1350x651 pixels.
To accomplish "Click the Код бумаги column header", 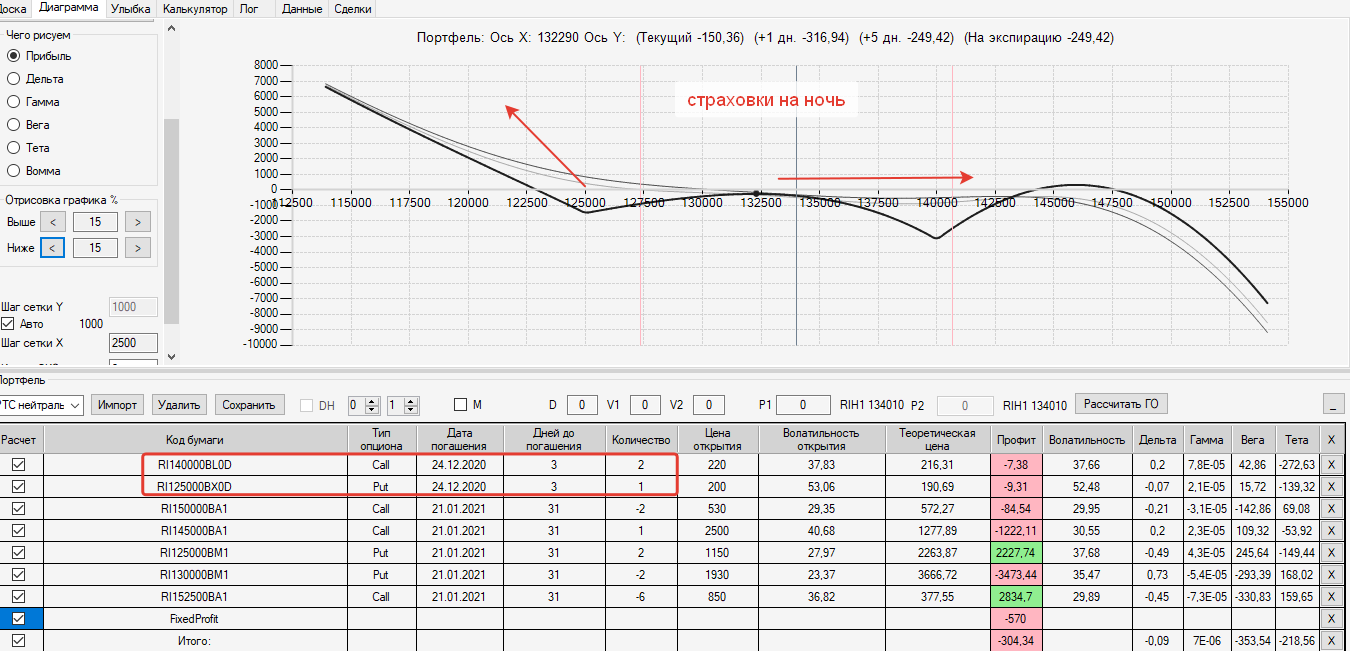I will (195, 439).
